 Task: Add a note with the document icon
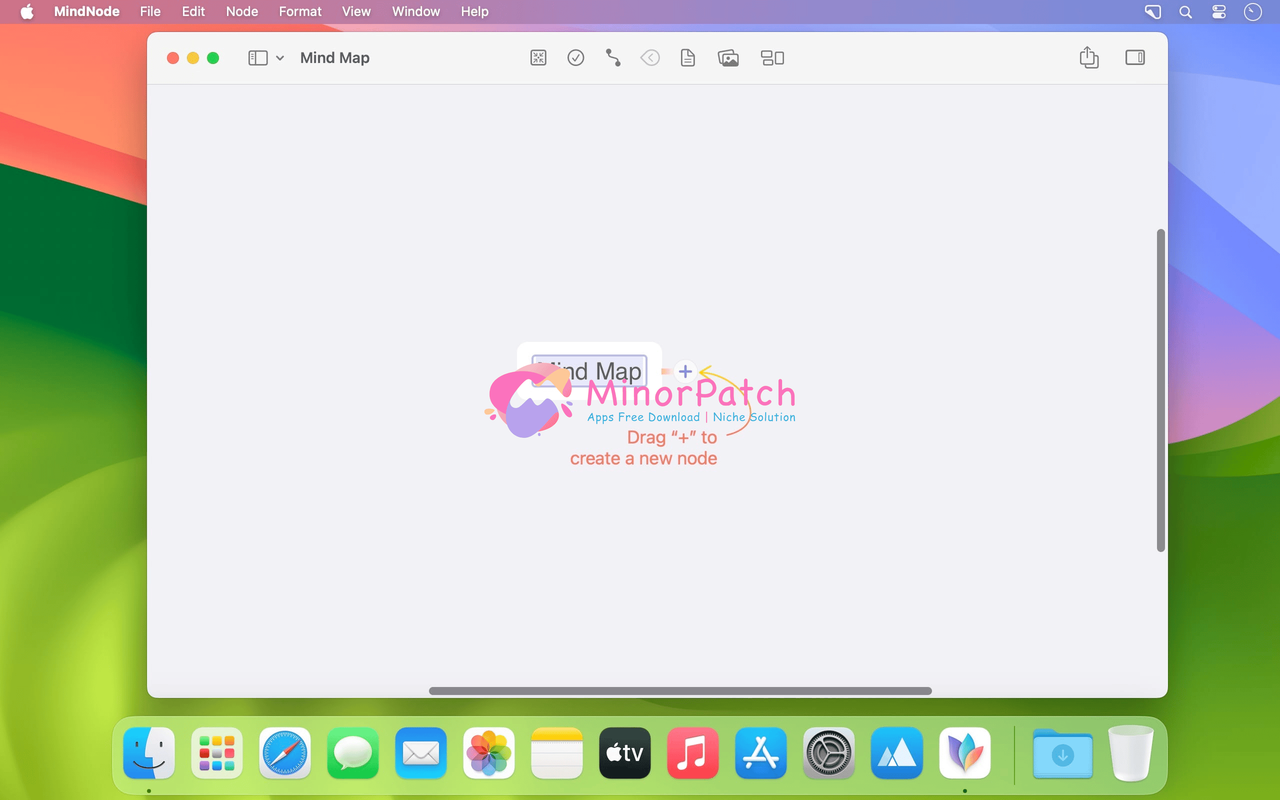[x=688, y=58]
